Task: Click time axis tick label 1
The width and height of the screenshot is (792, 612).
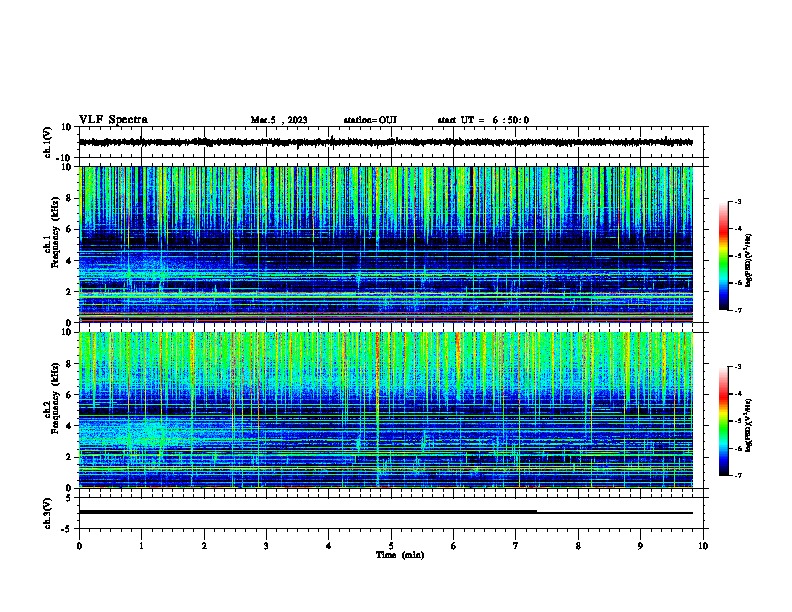Action: pyautogui.click(x=141, y=545)
